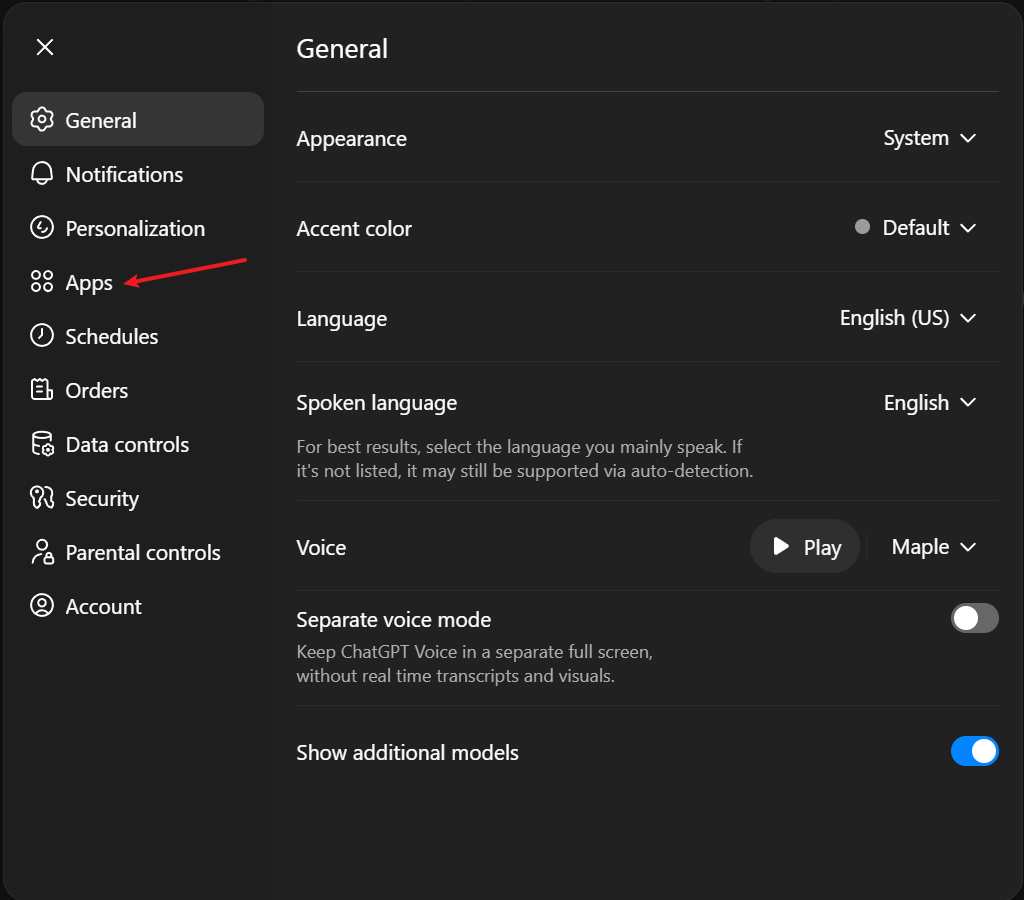Click the Notifications bell icon

41,173
